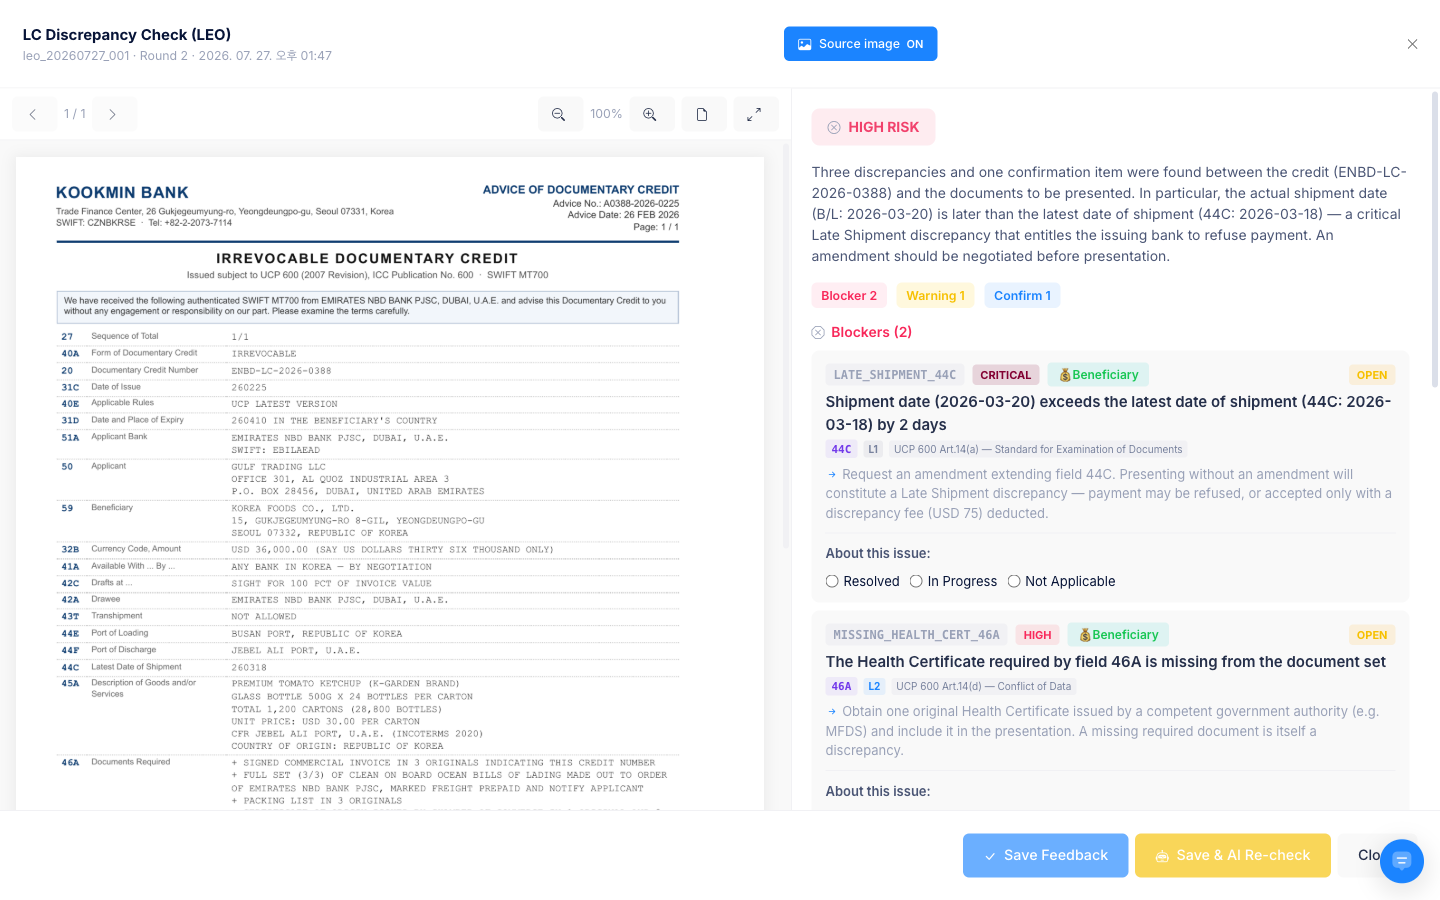Click OPEN status on late shipment card
Image resolution: width=1440 pixels, height=900 pixels.
pos(1372,375)
